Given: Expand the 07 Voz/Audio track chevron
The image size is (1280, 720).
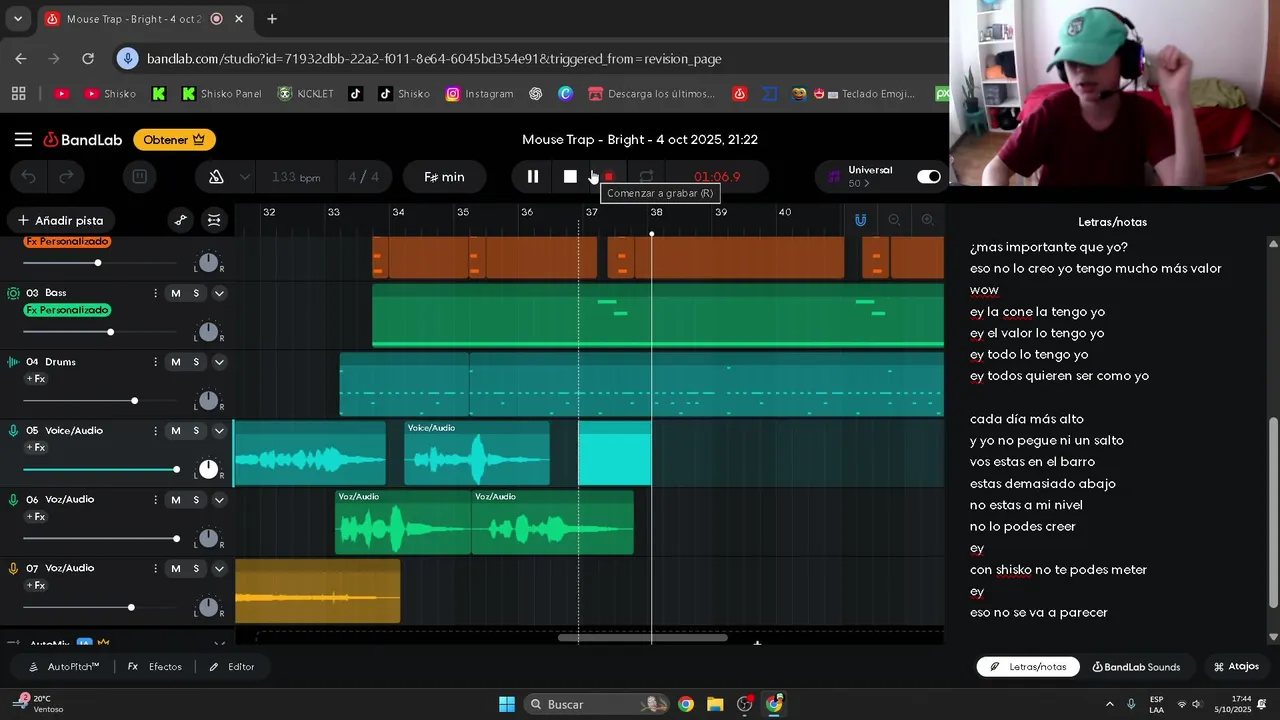Looking at the screenshot, I should click(219, 569).
